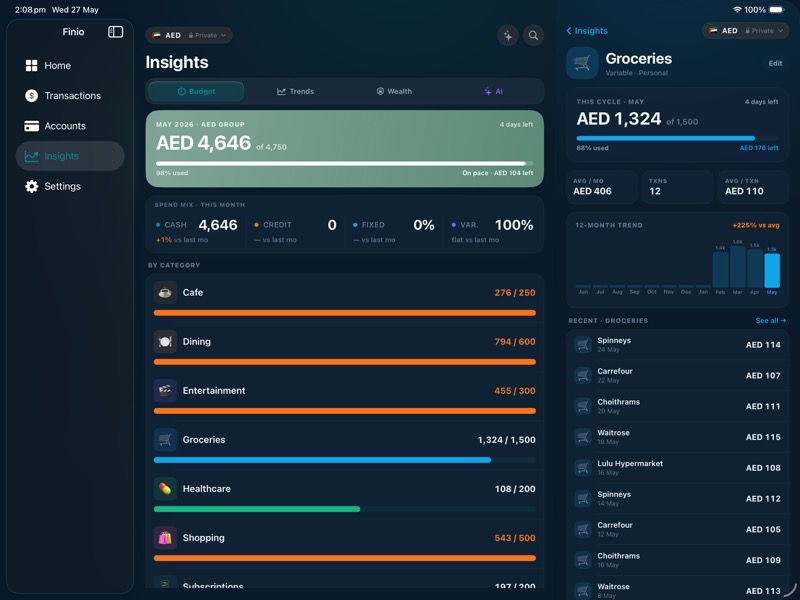The height and width of the screenshot is (600, 800).
Task: Open Accounts in the sidebar
Action: coord(70,126)
